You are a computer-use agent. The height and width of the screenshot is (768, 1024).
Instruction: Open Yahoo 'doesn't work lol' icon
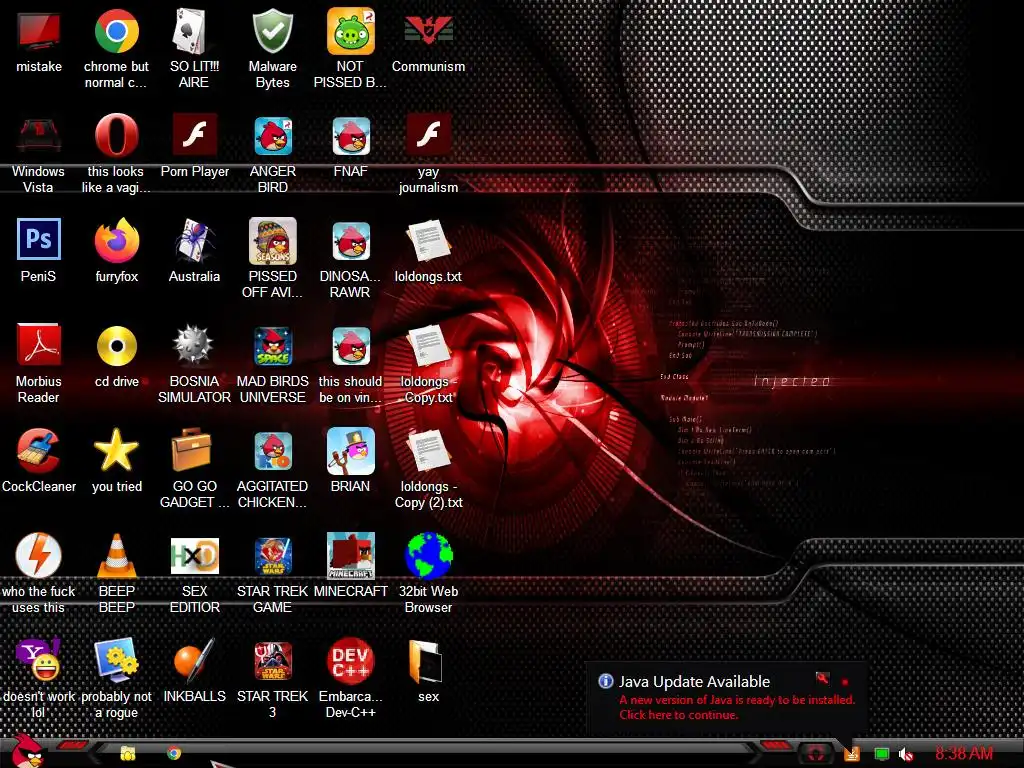click(39, 660)
